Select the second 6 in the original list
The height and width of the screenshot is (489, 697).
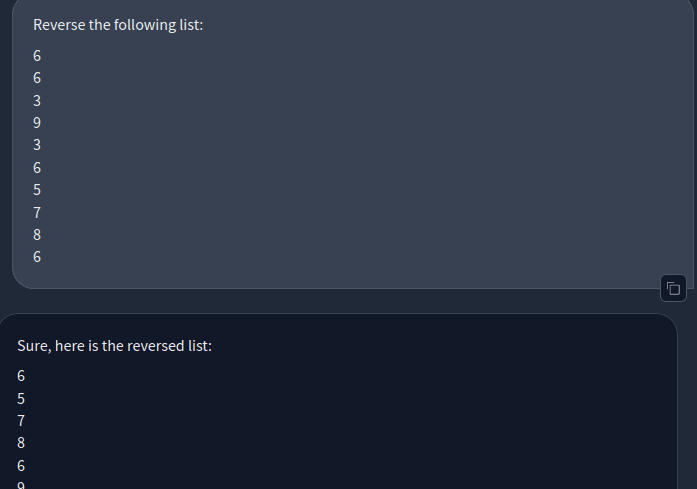tap(37, 78)
